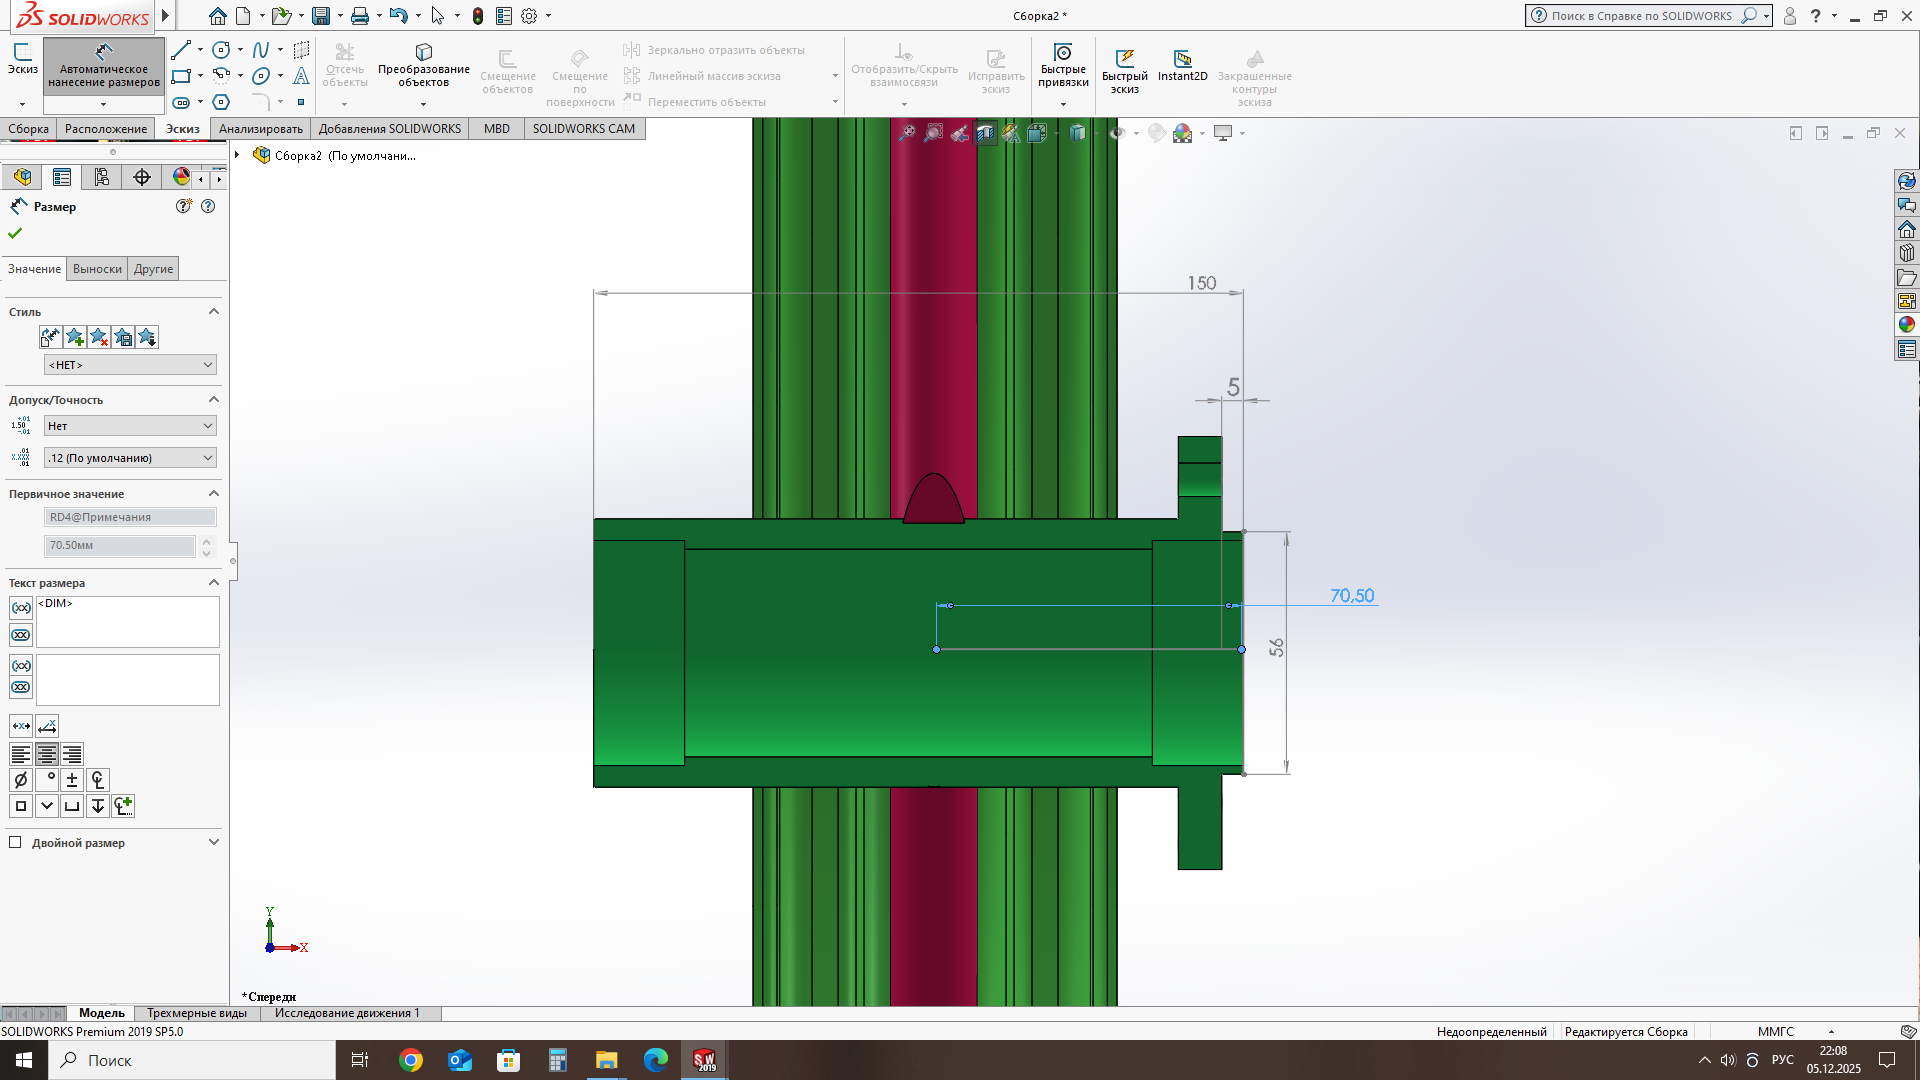
Task: Open the Appearances color ball in right task pane
Action: tap(1906, 325)
